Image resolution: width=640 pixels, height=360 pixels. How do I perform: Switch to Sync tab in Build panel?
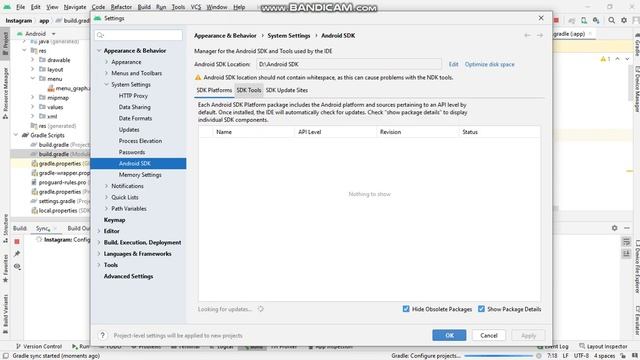(42, 228)
